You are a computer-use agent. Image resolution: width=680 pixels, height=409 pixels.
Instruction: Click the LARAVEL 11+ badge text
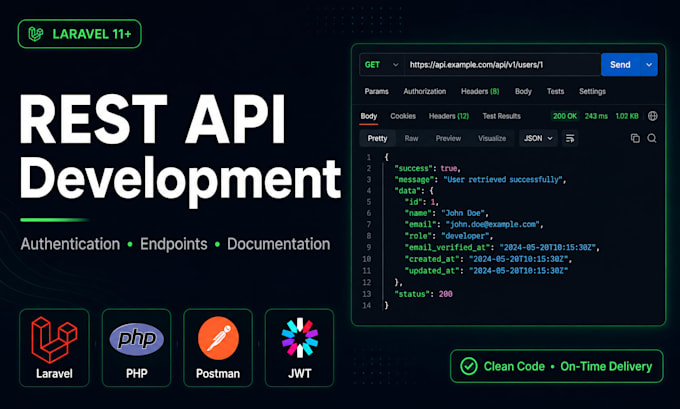click(92, 34)
